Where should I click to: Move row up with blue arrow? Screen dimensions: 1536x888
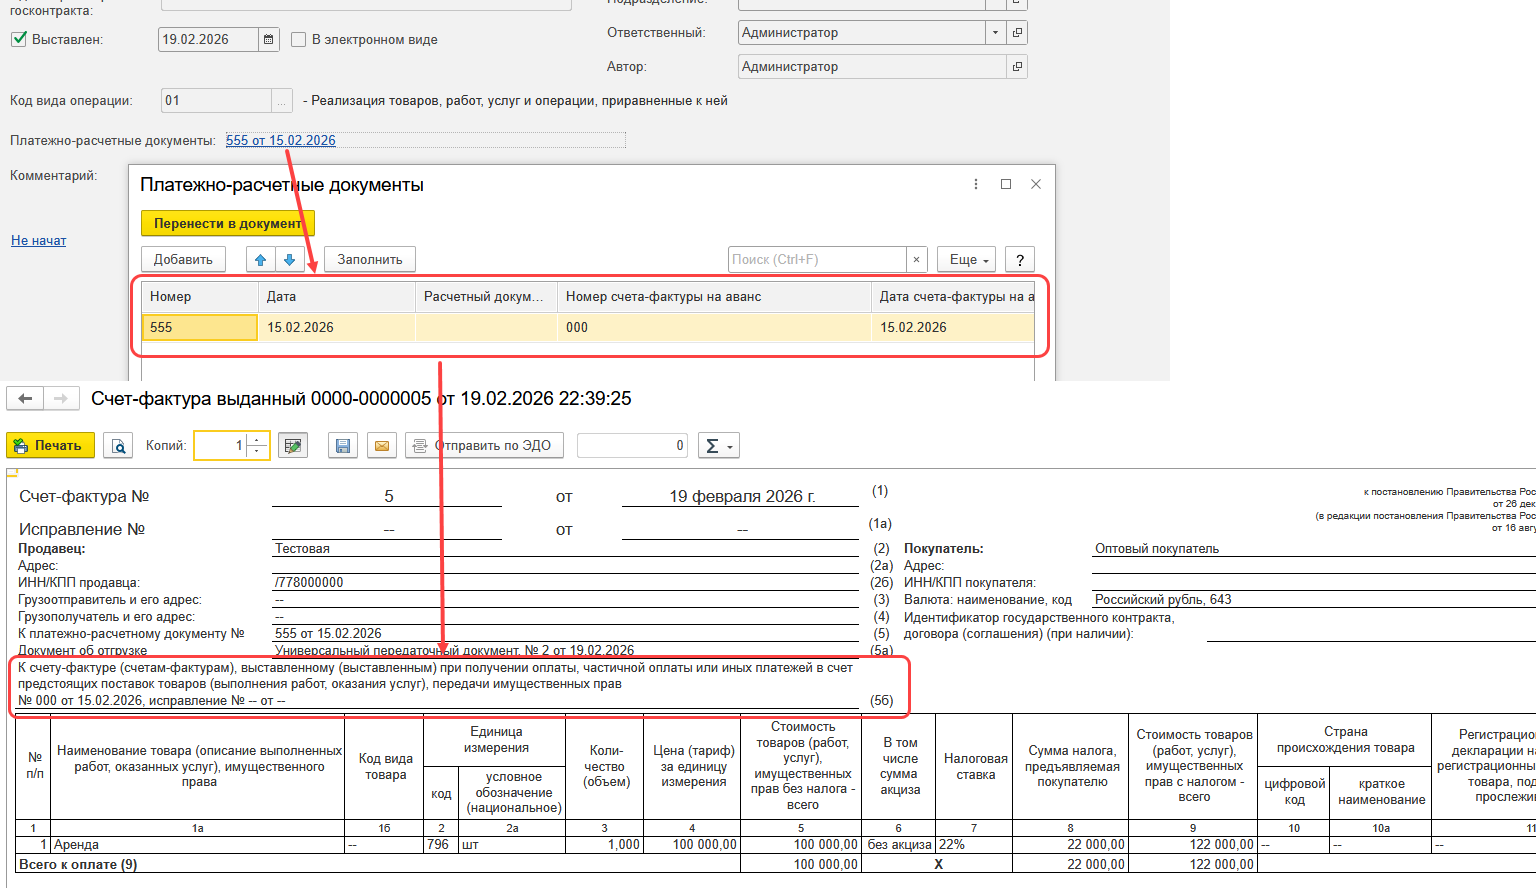[x=261, y=259]
